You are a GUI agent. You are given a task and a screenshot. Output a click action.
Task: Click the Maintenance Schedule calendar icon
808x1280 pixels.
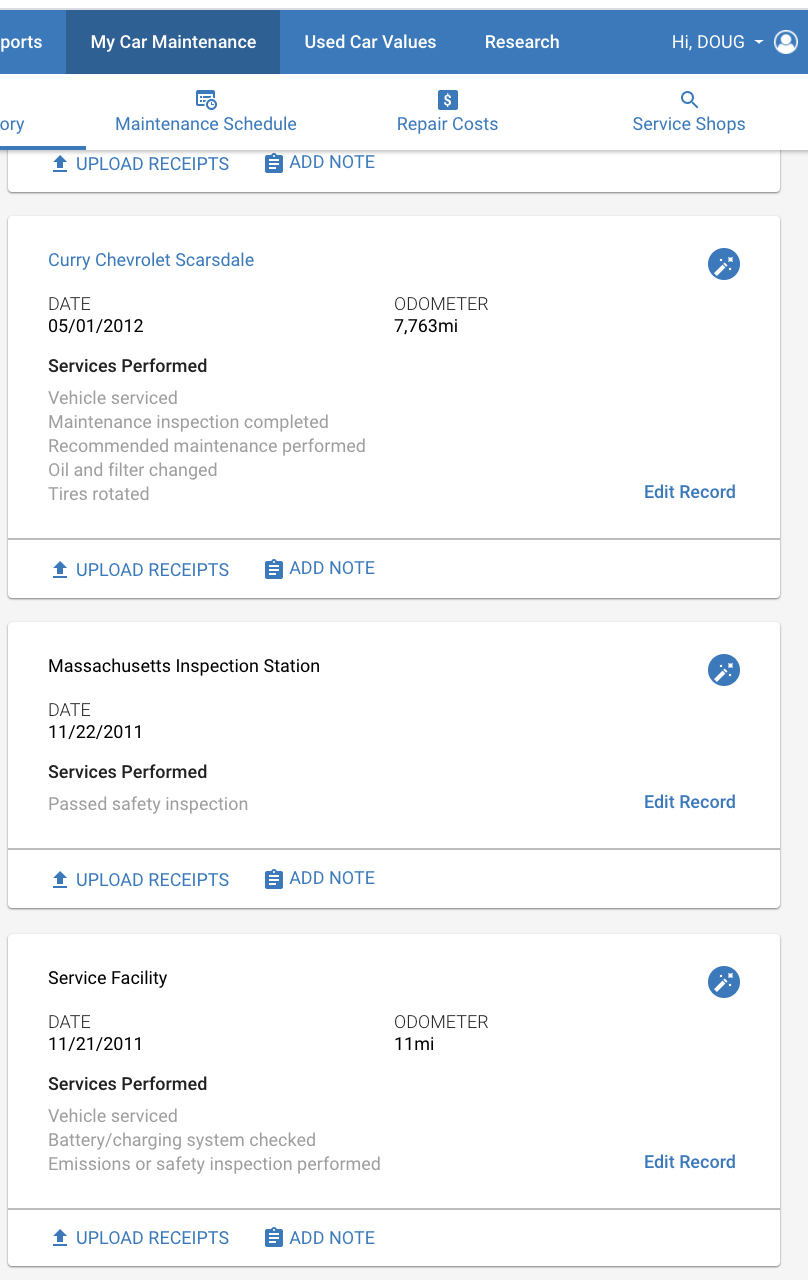click(x=206, y=99)
